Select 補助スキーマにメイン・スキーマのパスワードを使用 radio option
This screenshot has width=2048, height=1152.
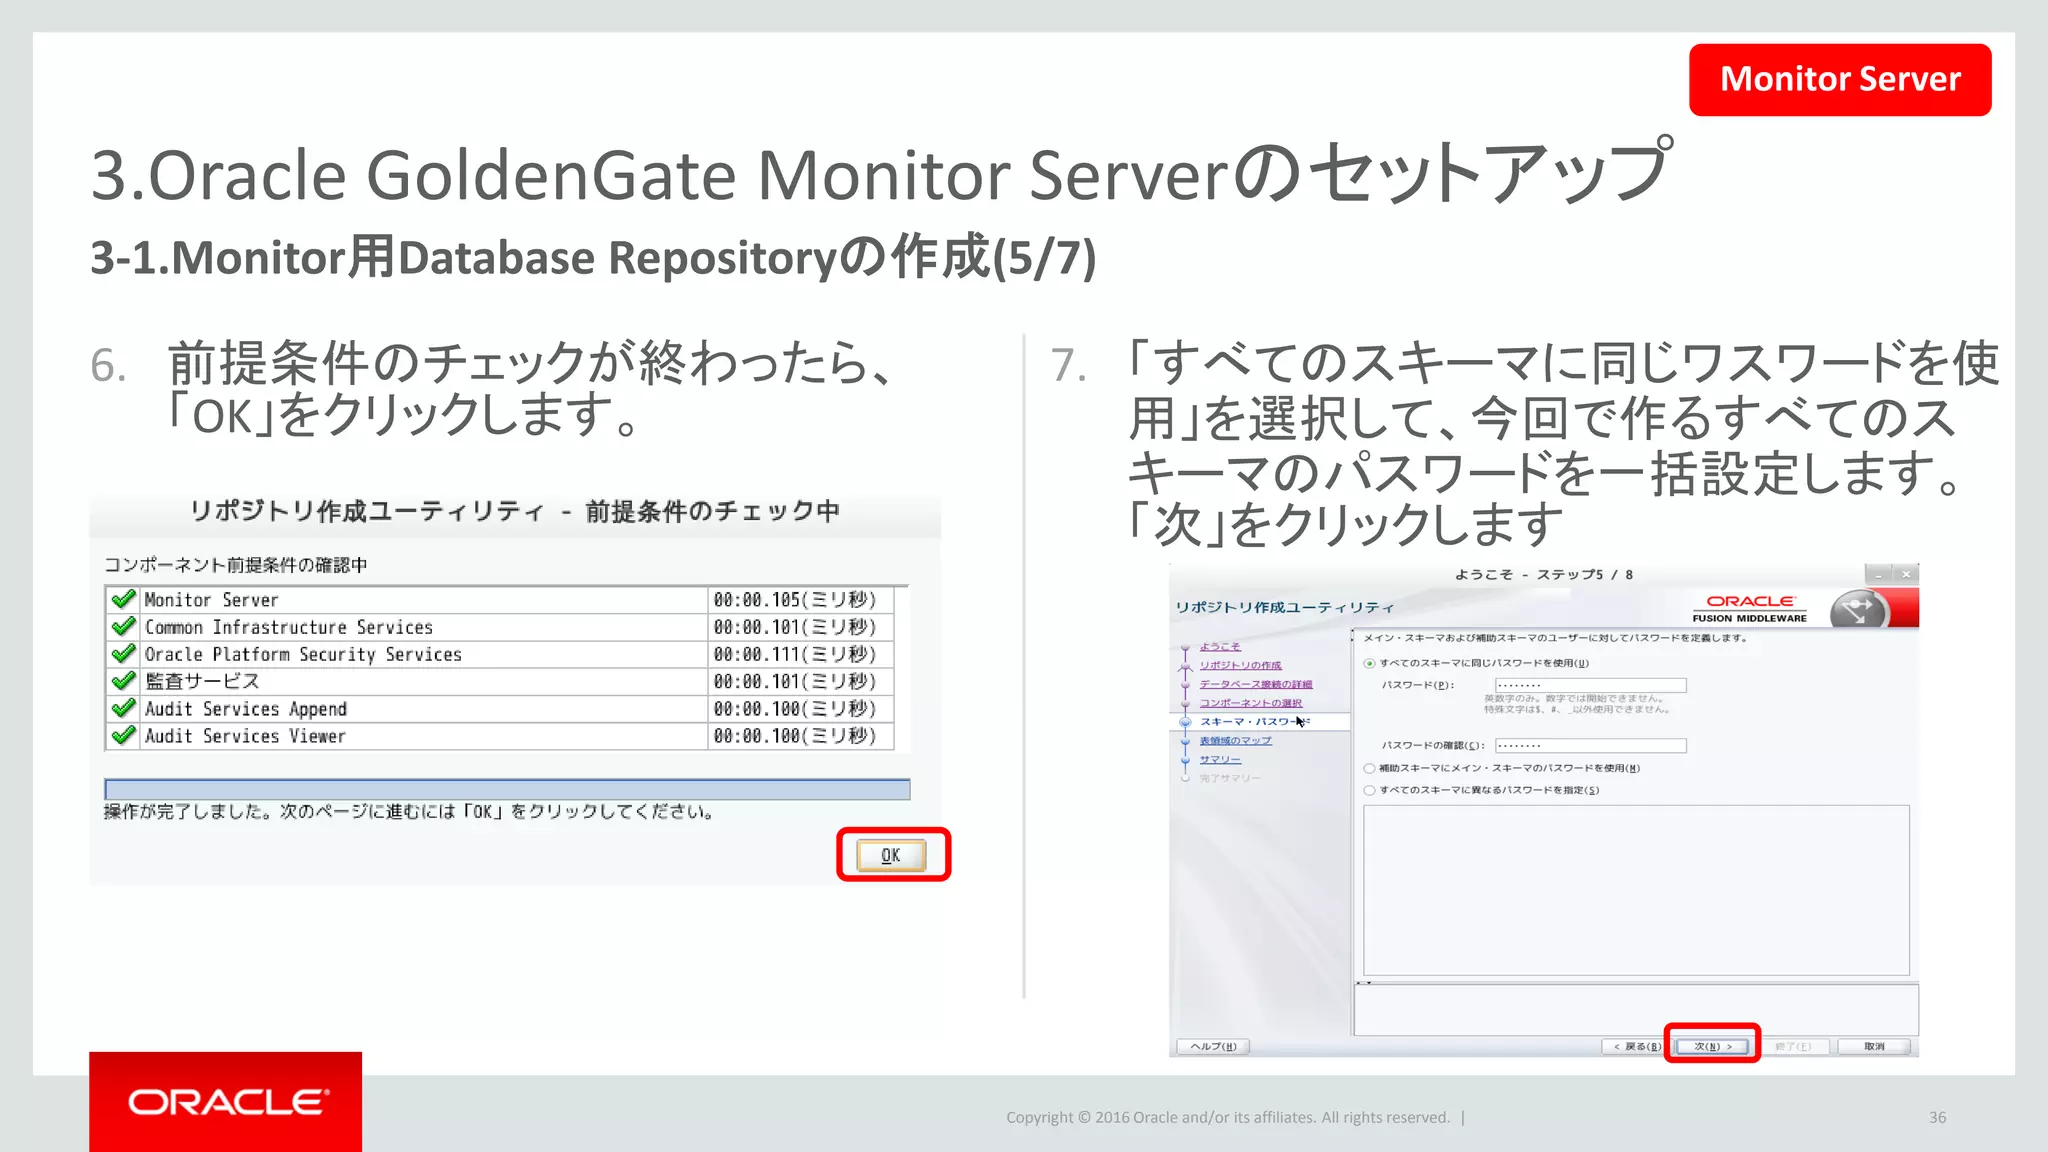pos(1369,769)
